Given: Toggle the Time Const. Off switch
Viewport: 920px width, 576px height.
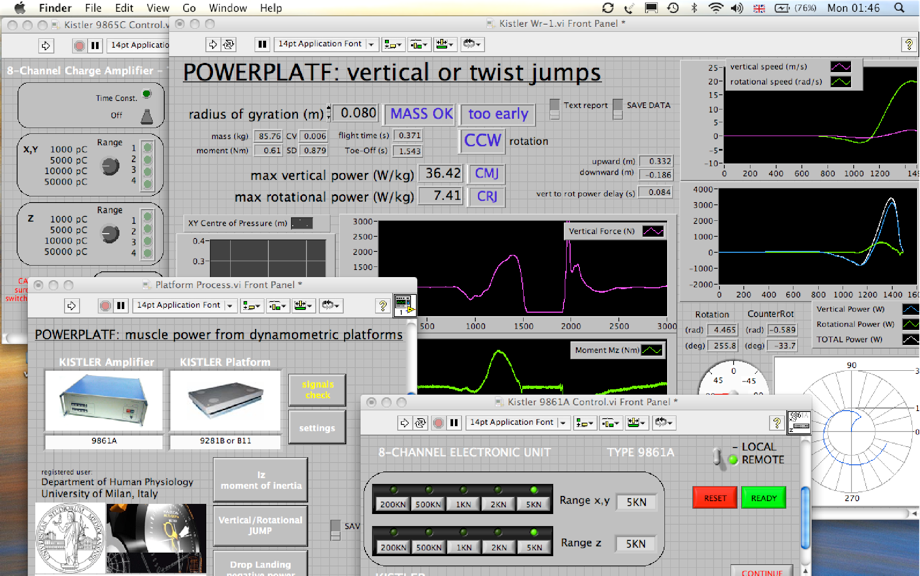Looking at the screenshot, I should [147, 116].
